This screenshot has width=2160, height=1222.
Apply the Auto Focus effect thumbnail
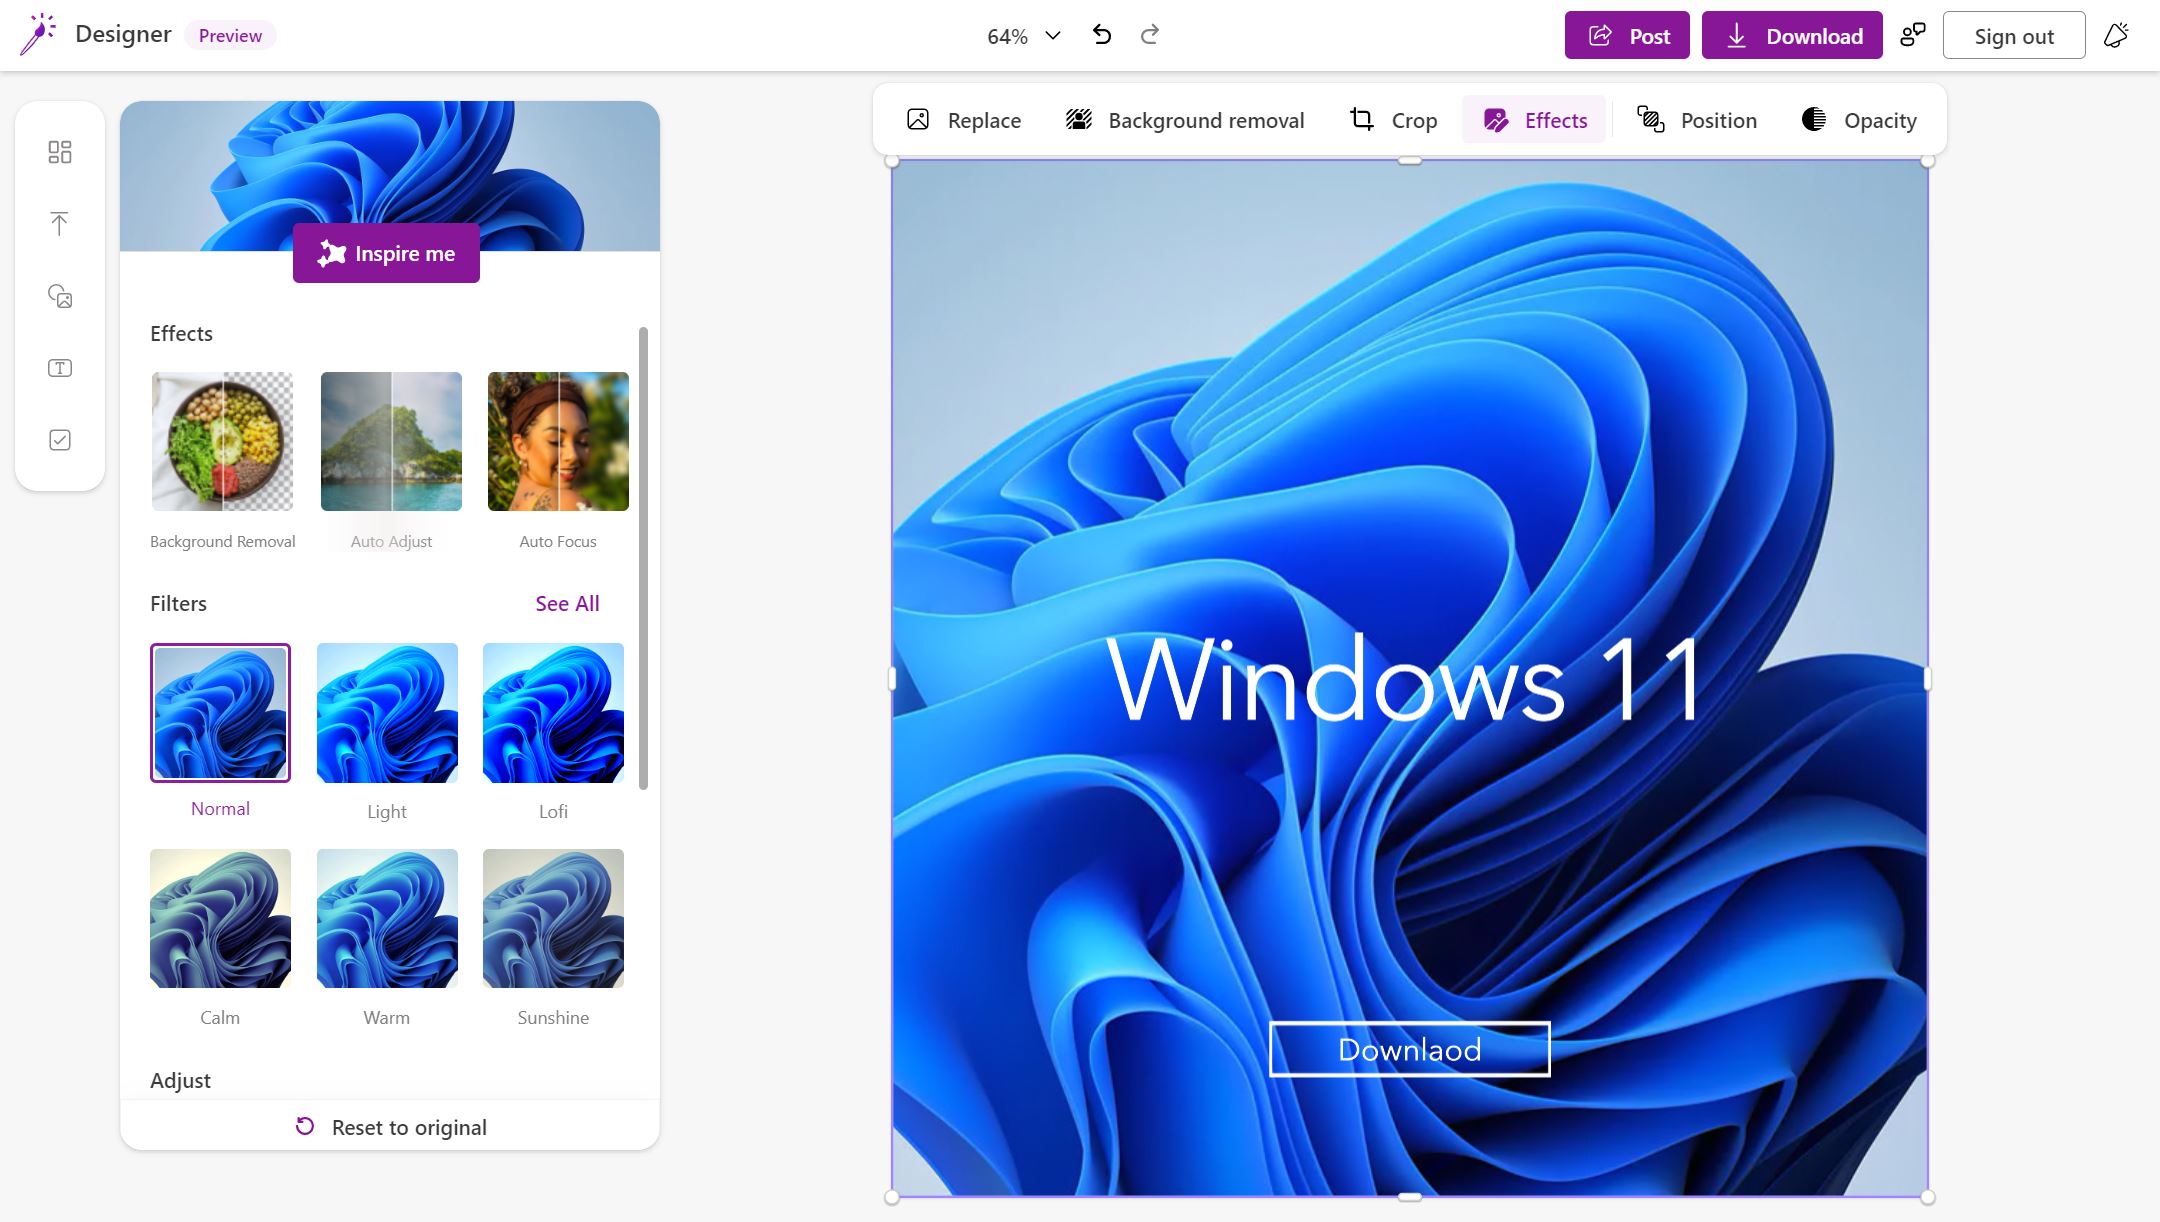pos(558,441)
